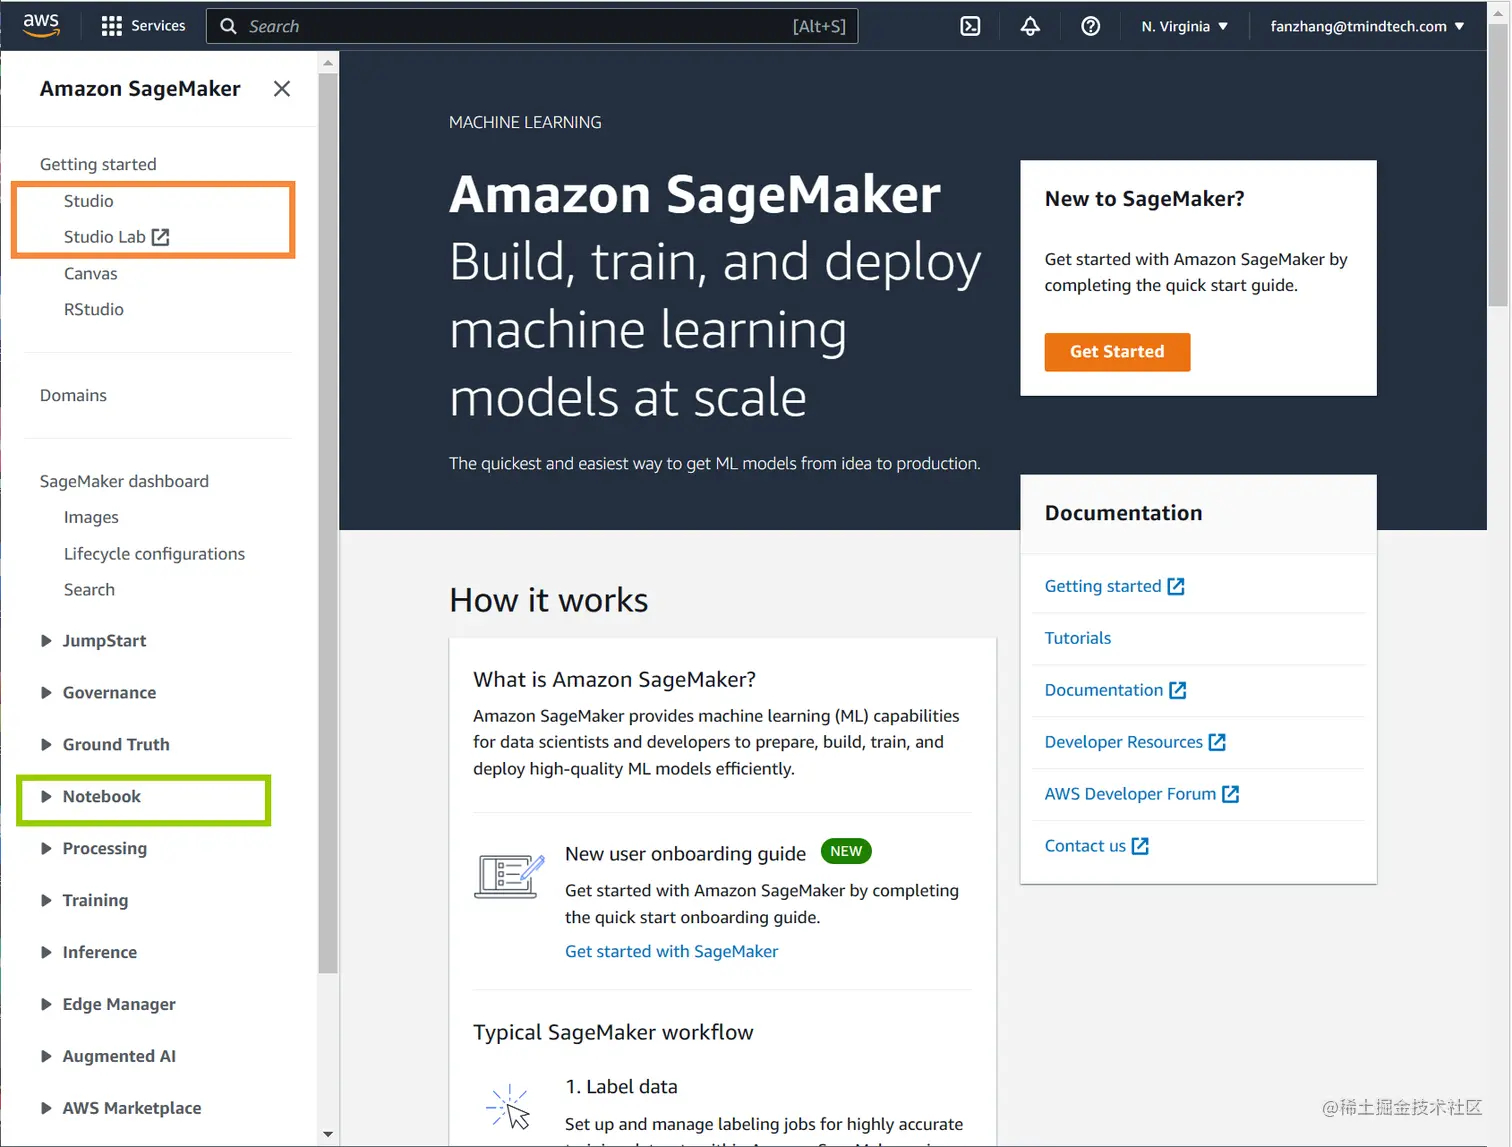This screenshot has height=1147, width=1512.
Task: Open the help question mark icon
Action: (1090, 26)
